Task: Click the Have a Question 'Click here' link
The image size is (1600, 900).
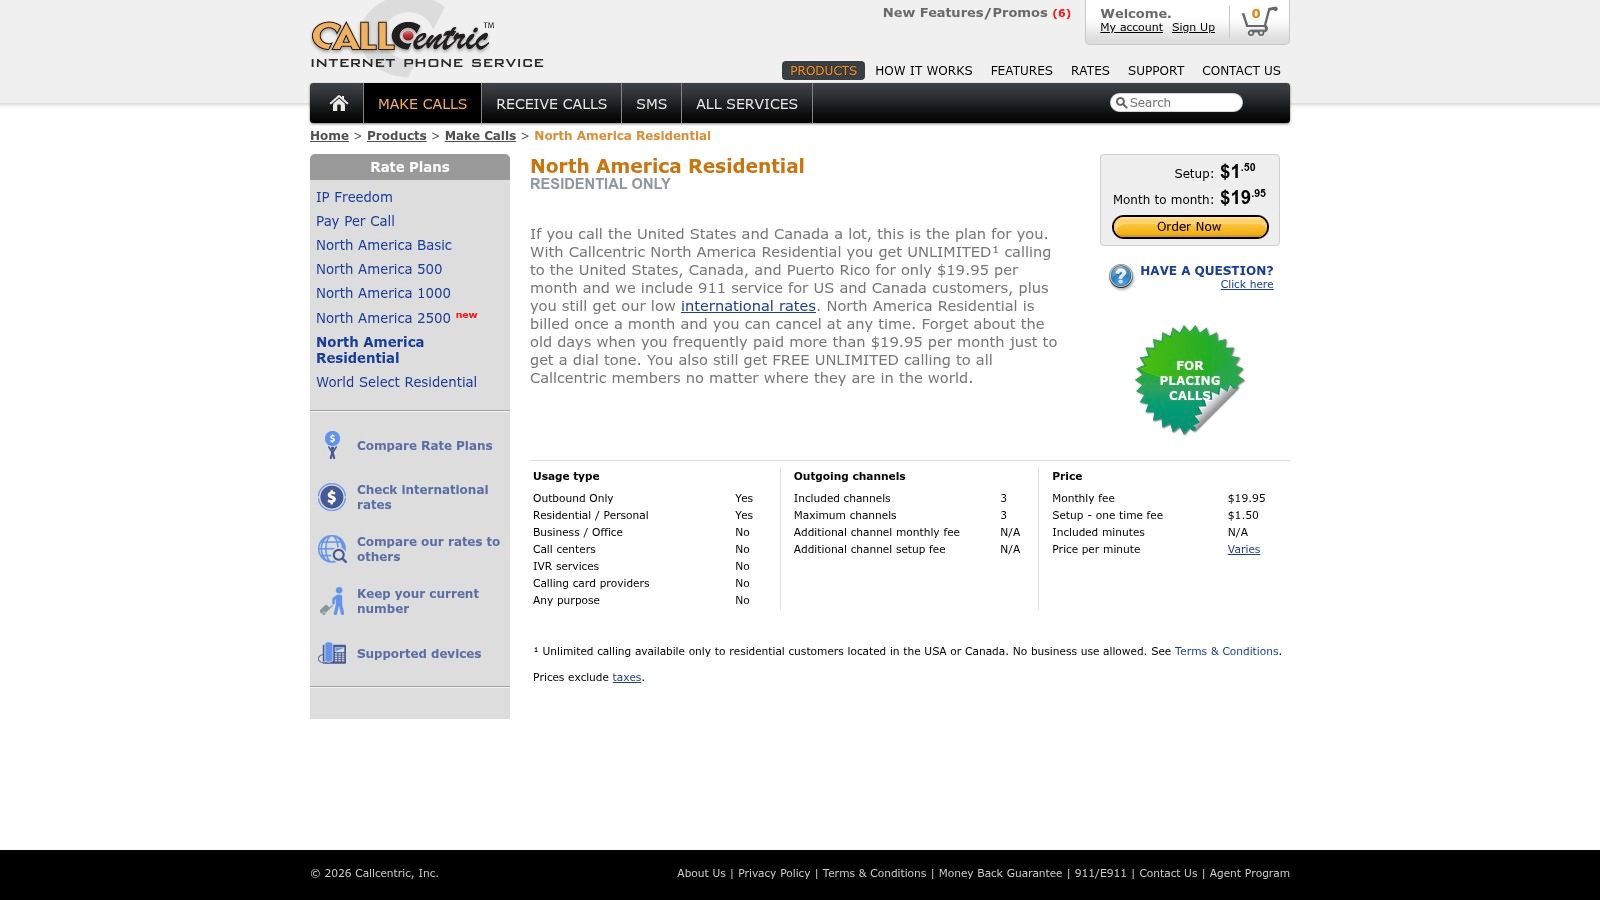Action: [1246, 285]
